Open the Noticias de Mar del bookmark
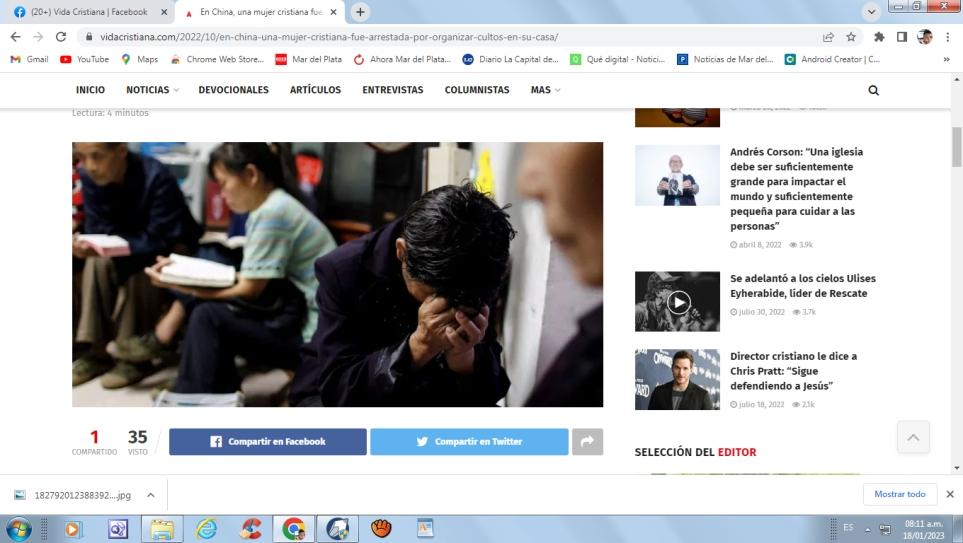Screen dimensions: 963x543 725,60
